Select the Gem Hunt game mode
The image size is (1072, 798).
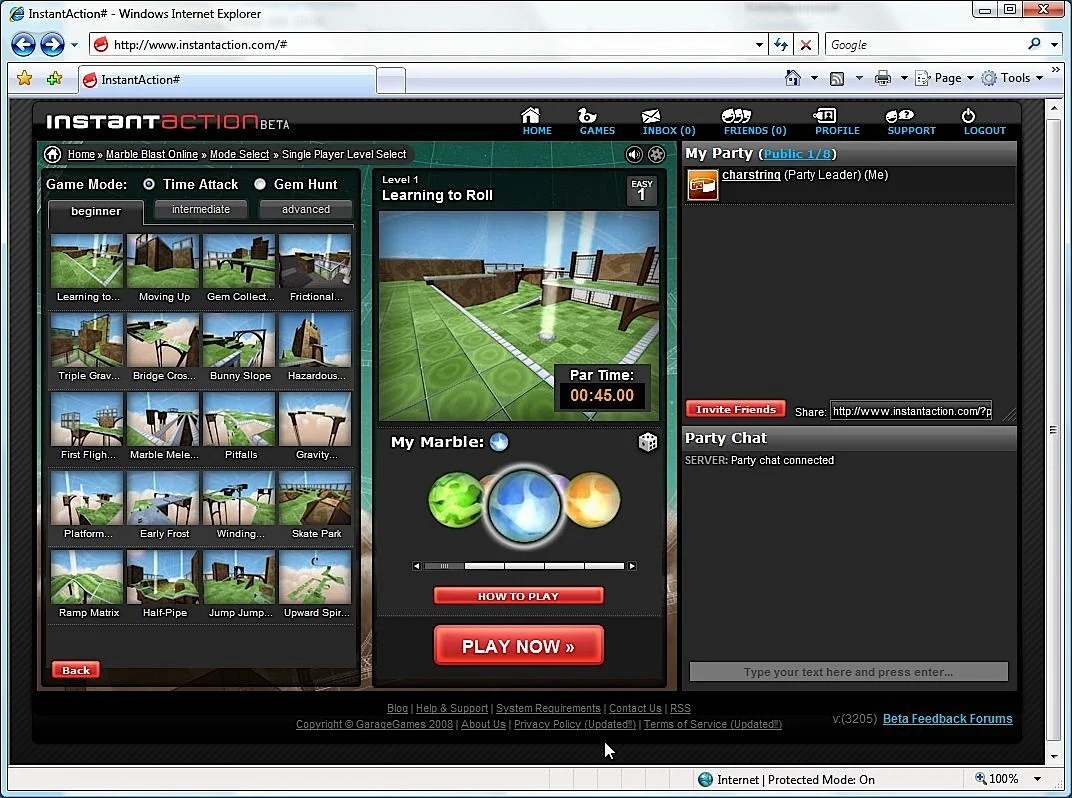click(260, 184)
